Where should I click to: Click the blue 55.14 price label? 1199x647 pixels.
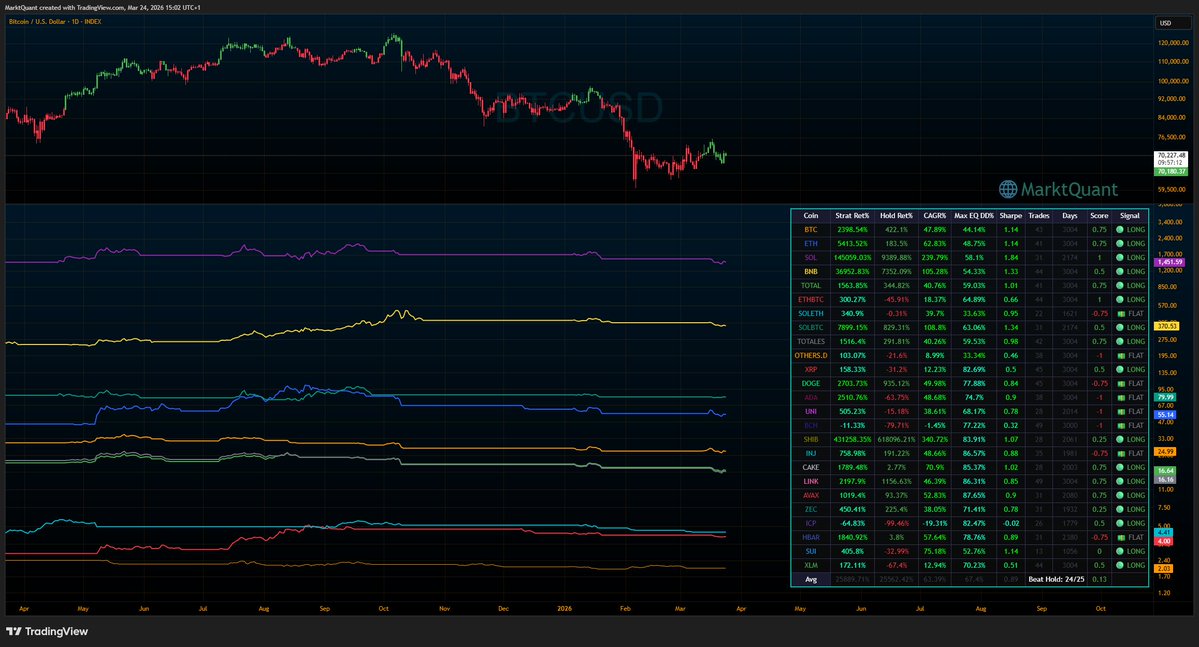point(1165,415)
